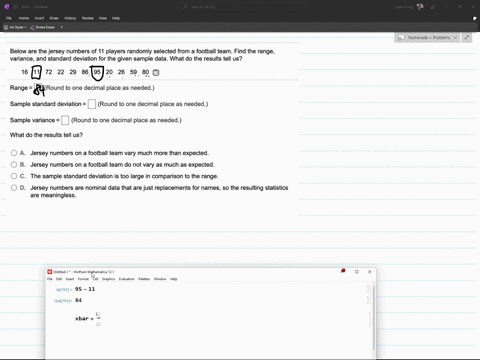
Task: Open Mathematica Format menu
Action: [83, 279]
